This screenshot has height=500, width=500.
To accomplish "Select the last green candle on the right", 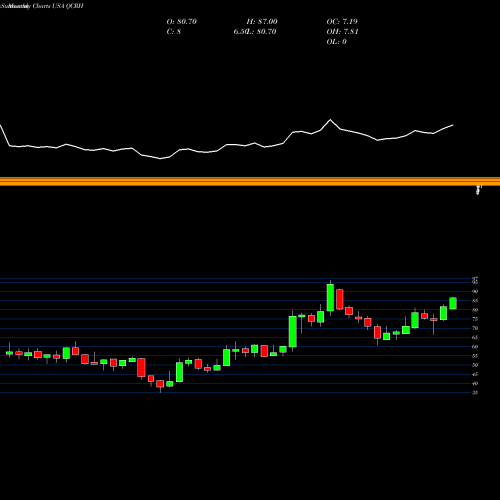I will (x=453, y=303).
